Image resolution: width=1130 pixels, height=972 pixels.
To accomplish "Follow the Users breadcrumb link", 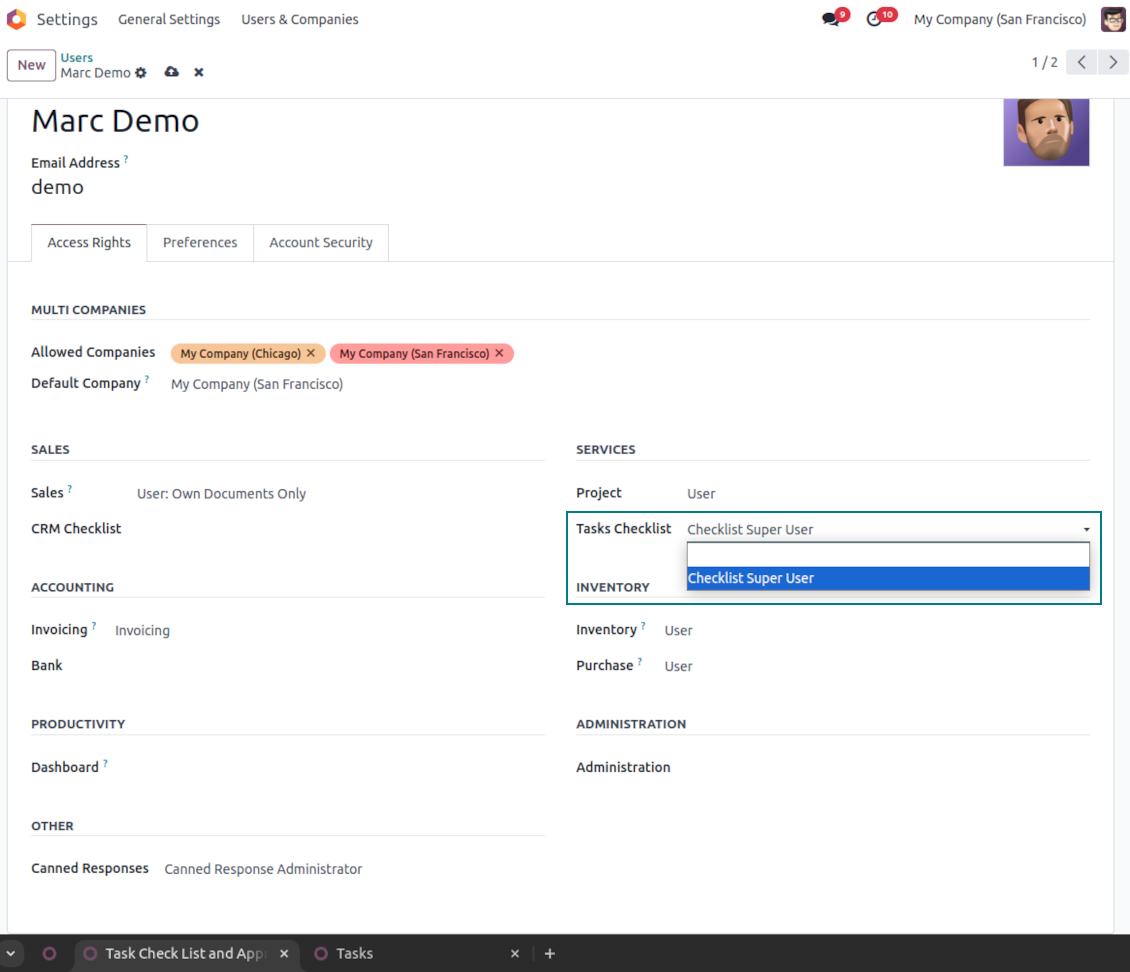I will click(x=77, y=57).
